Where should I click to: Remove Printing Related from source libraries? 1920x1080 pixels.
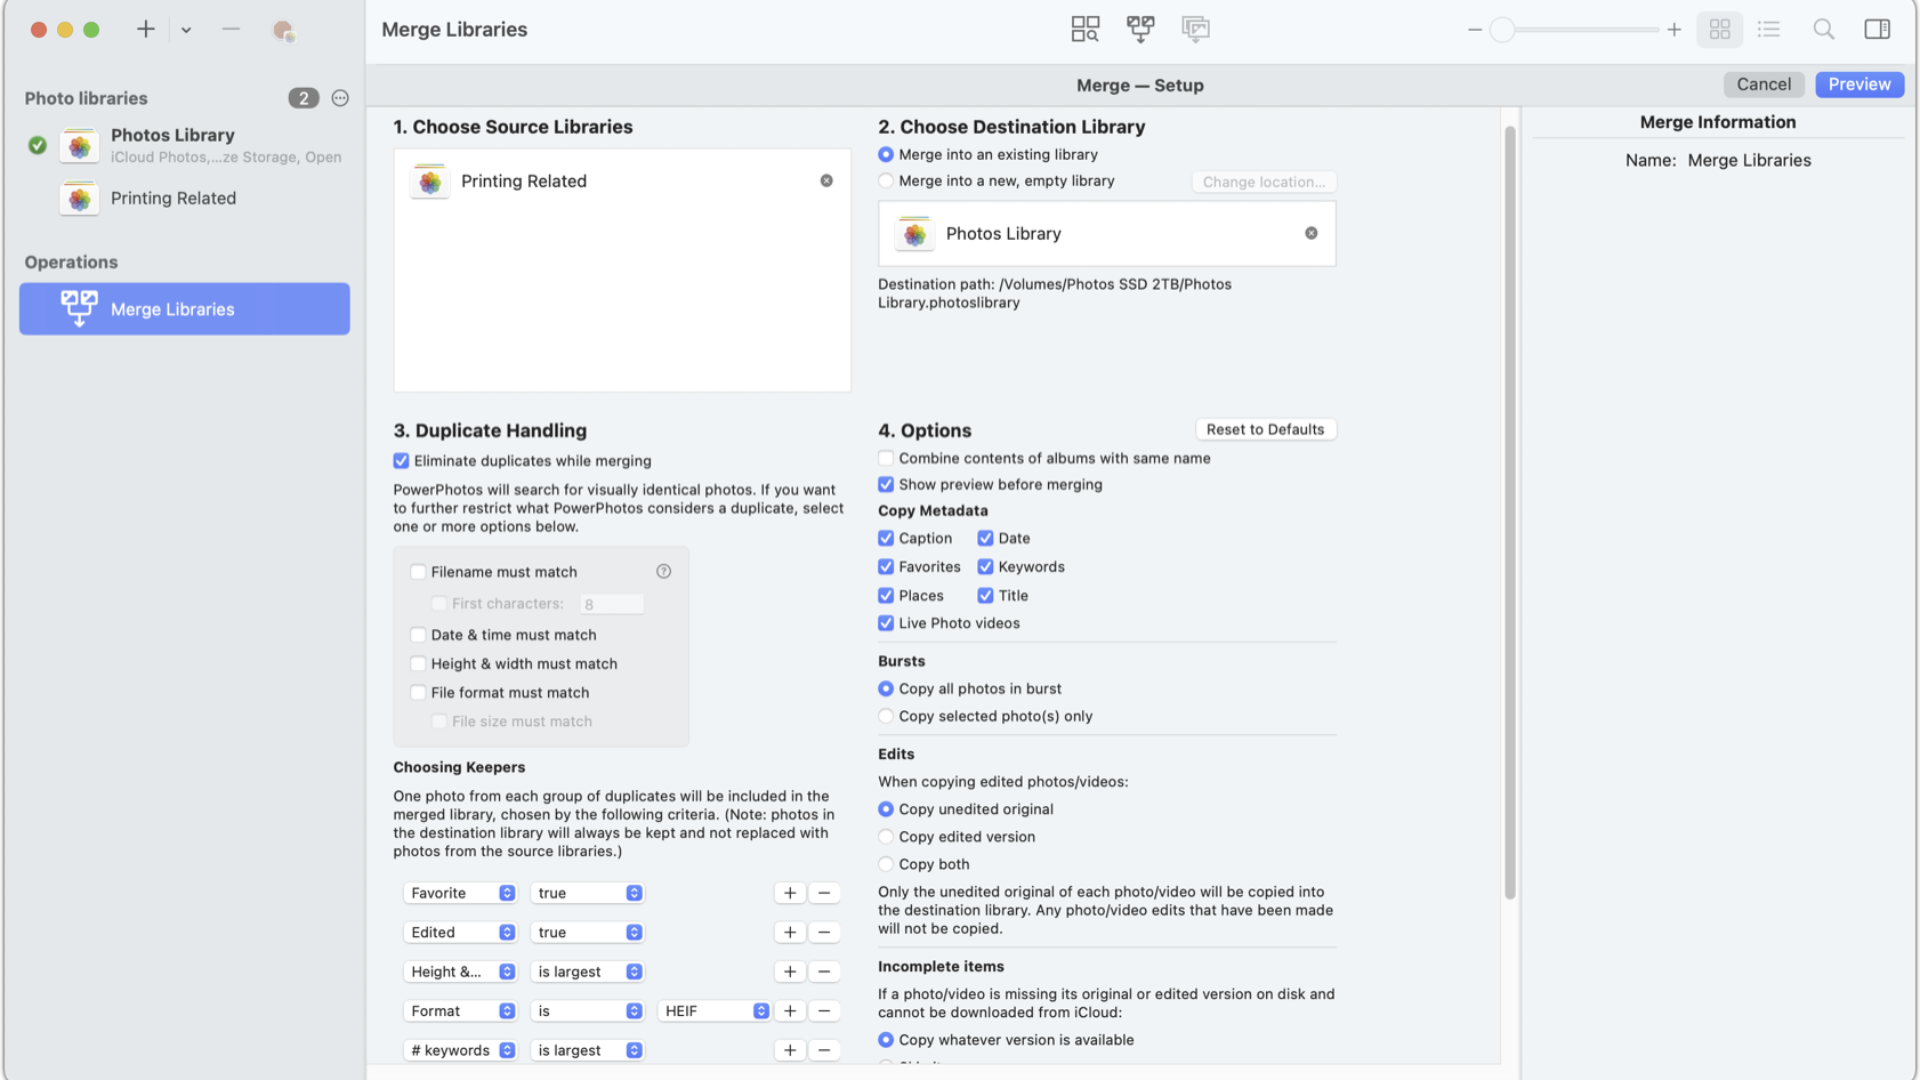tap(826, 181)
